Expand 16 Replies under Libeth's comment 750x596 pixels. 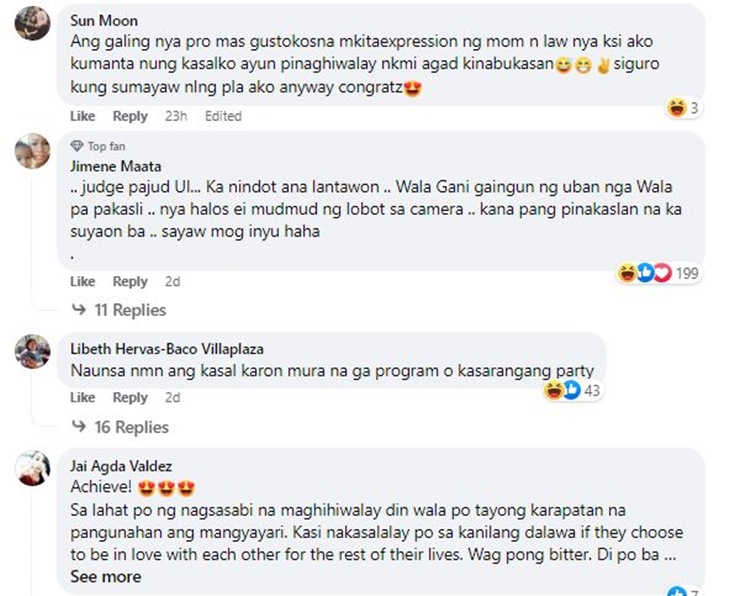click(x=129, y=427)
